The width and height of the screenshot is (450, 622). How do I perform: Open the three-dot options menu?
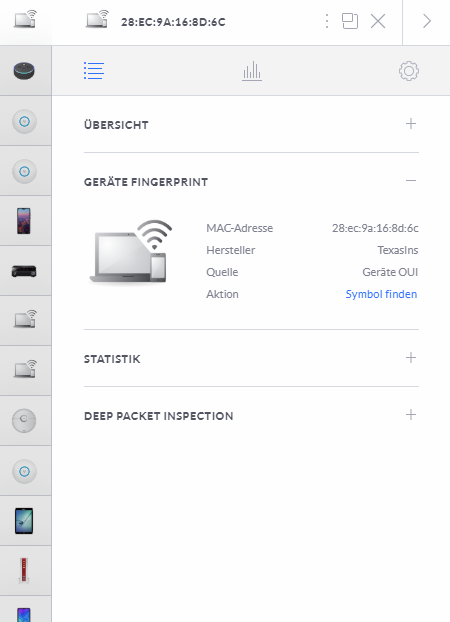[x=327, y=21]
